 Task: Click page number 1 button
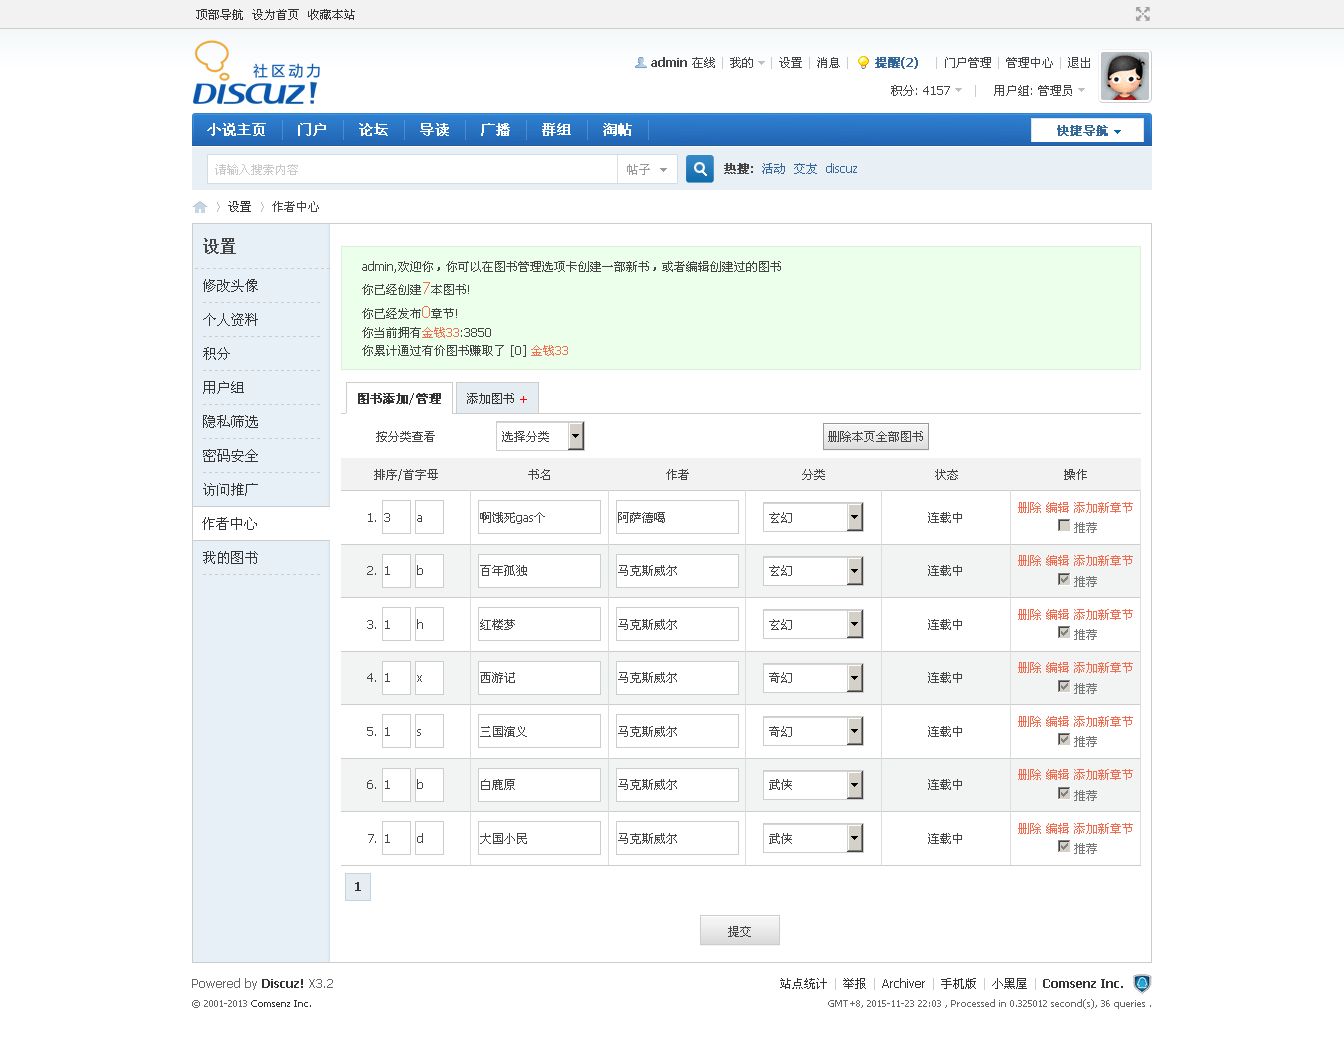click(x=357, y=887)
